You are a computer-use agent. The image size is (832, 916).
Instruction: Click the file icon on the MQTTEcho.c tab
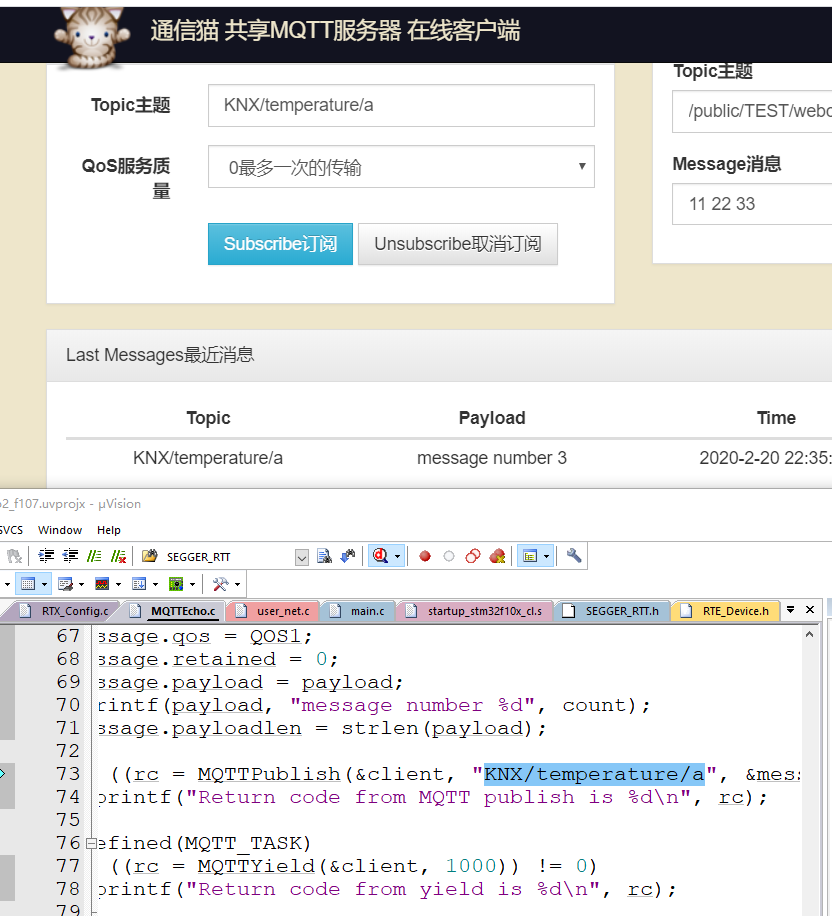[136, 610]
